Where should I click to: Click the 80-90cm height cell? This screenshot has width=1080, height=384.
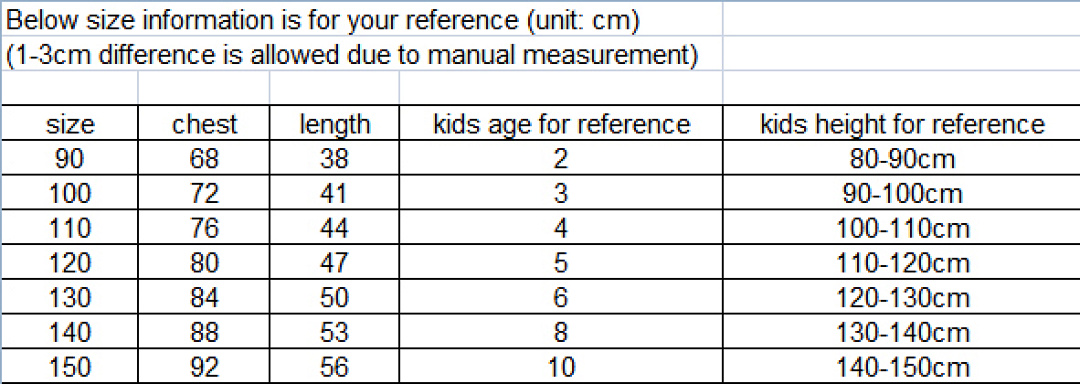[x=902, y=160]
